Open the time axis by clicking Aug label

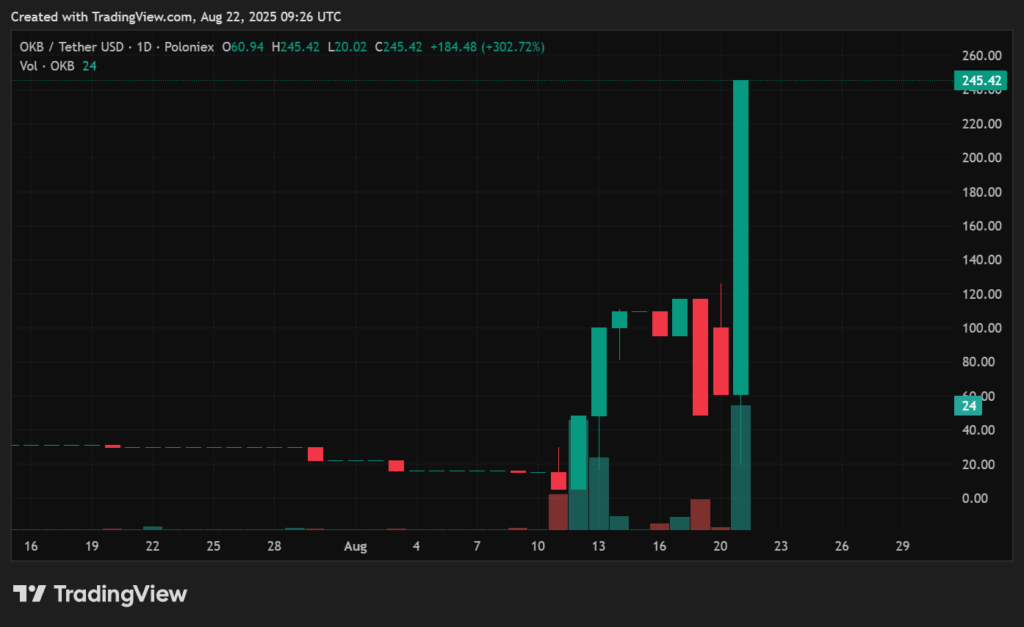click(355, 546)
